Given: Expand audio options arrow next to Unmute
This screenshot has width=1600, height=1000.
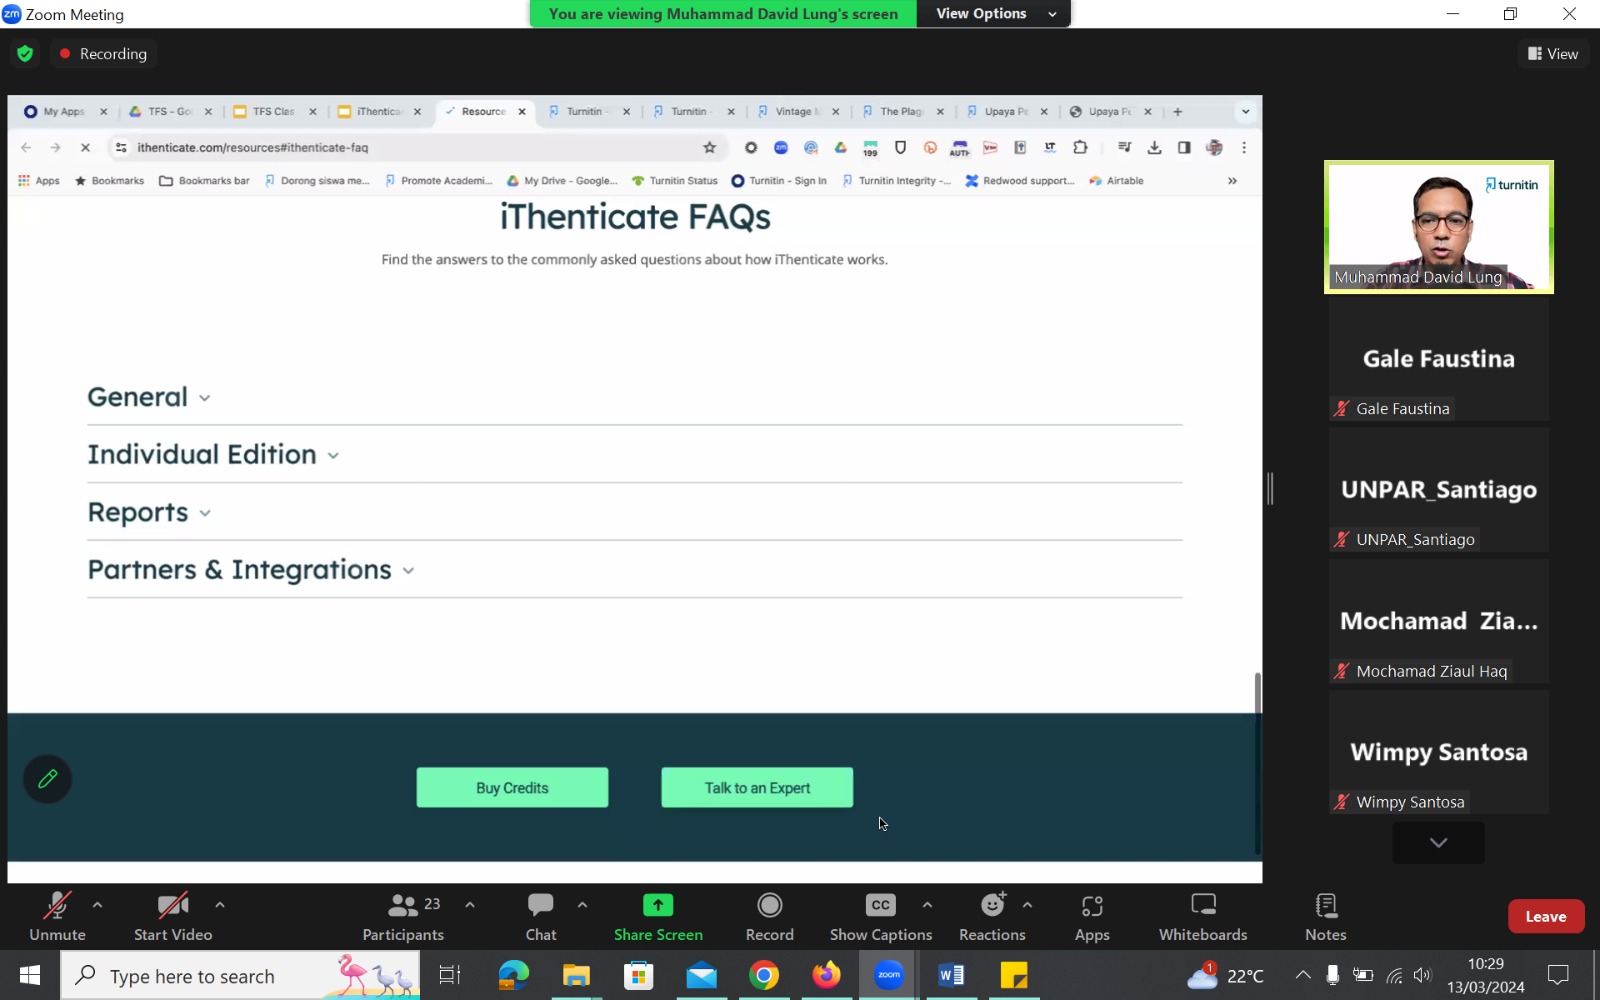Looking at the screenshot, I should pos(97,905).
